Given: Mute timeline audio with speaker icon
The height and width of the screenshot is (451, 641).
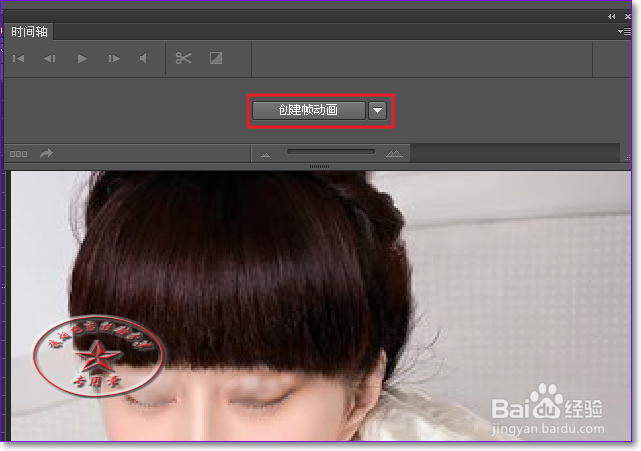Looking at the screenshot, I should click(x=143, y=58).
